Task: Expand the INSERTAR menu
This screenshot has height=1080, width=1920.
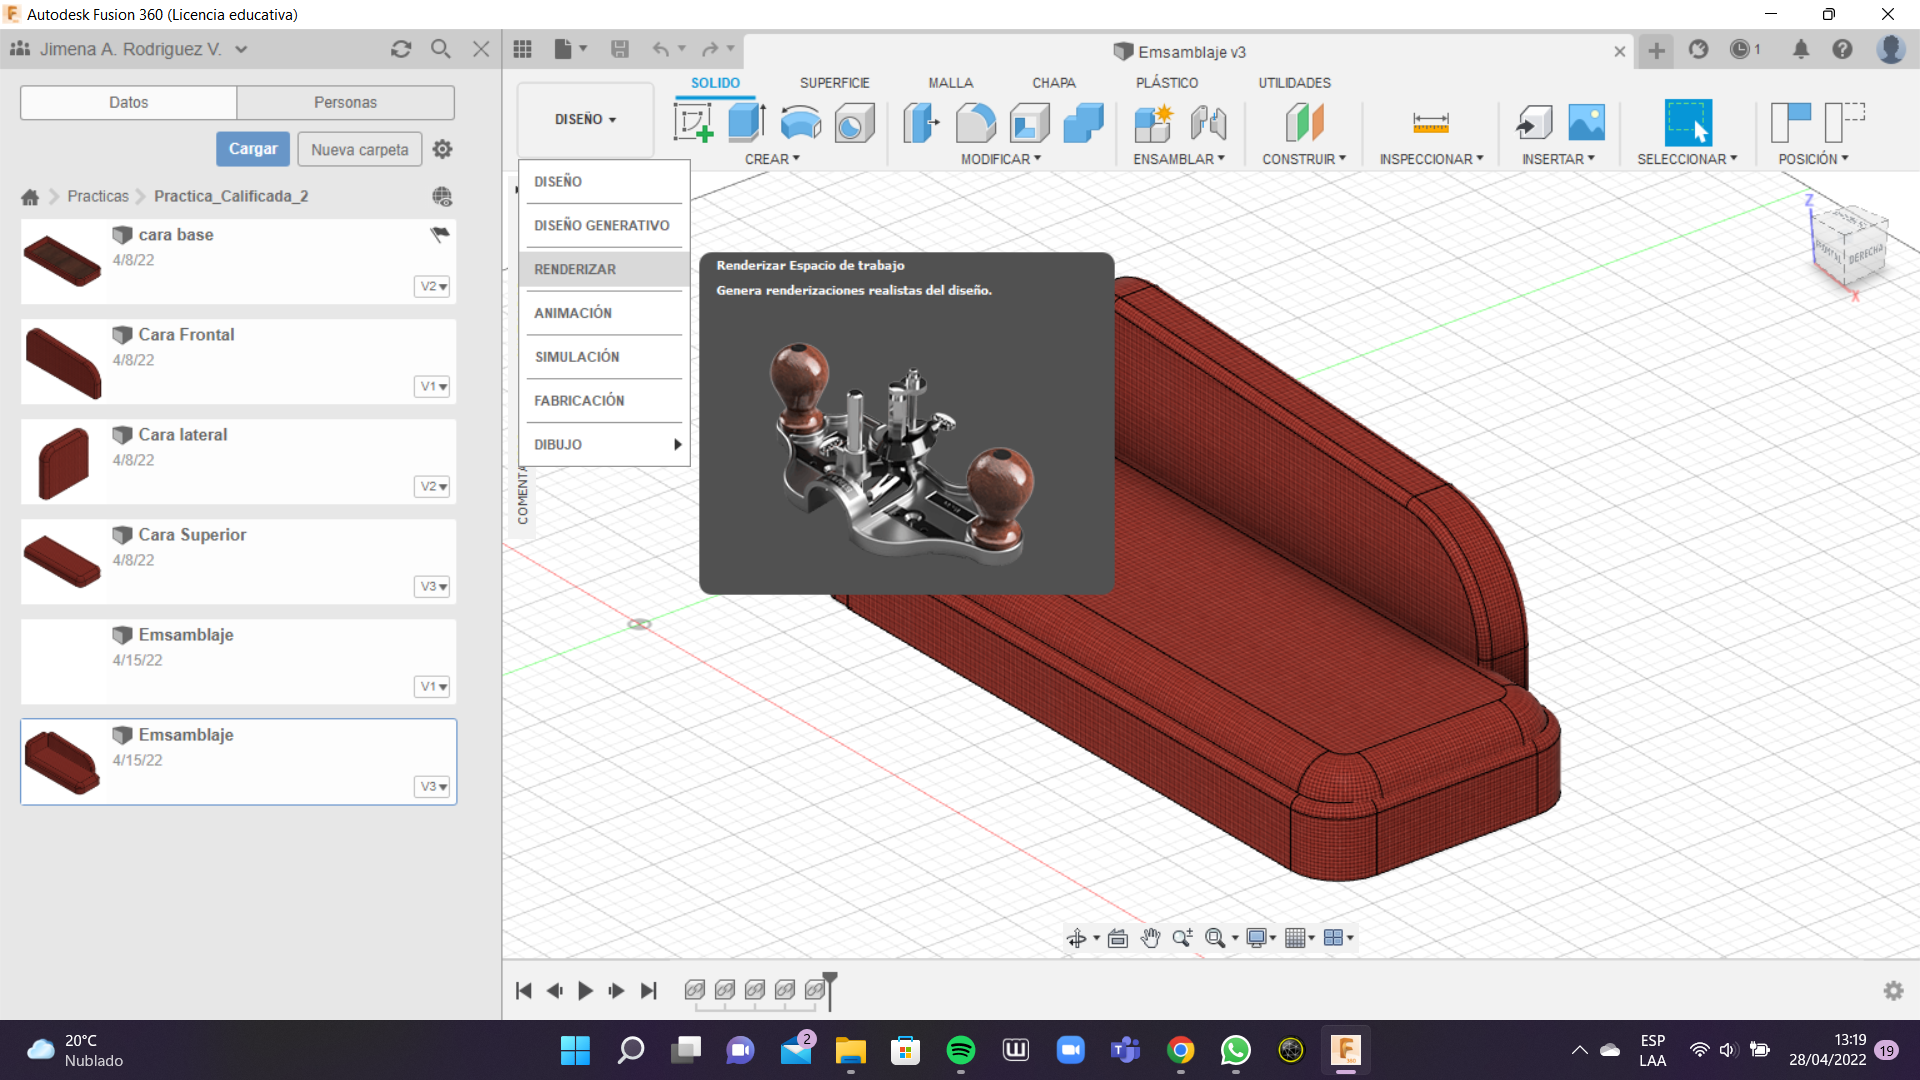Action: coord(1558,159)
